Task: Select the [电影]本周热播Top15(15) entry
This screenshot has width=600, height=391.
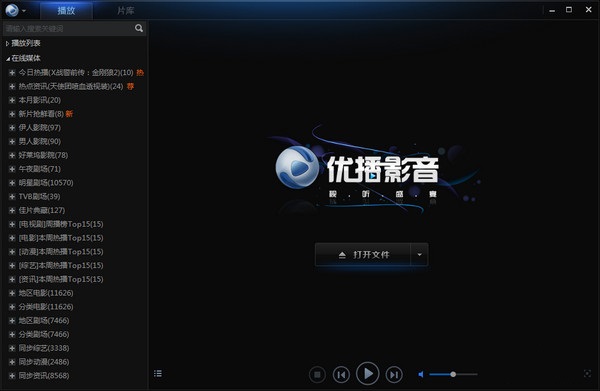Action: [x=61, y=238]
